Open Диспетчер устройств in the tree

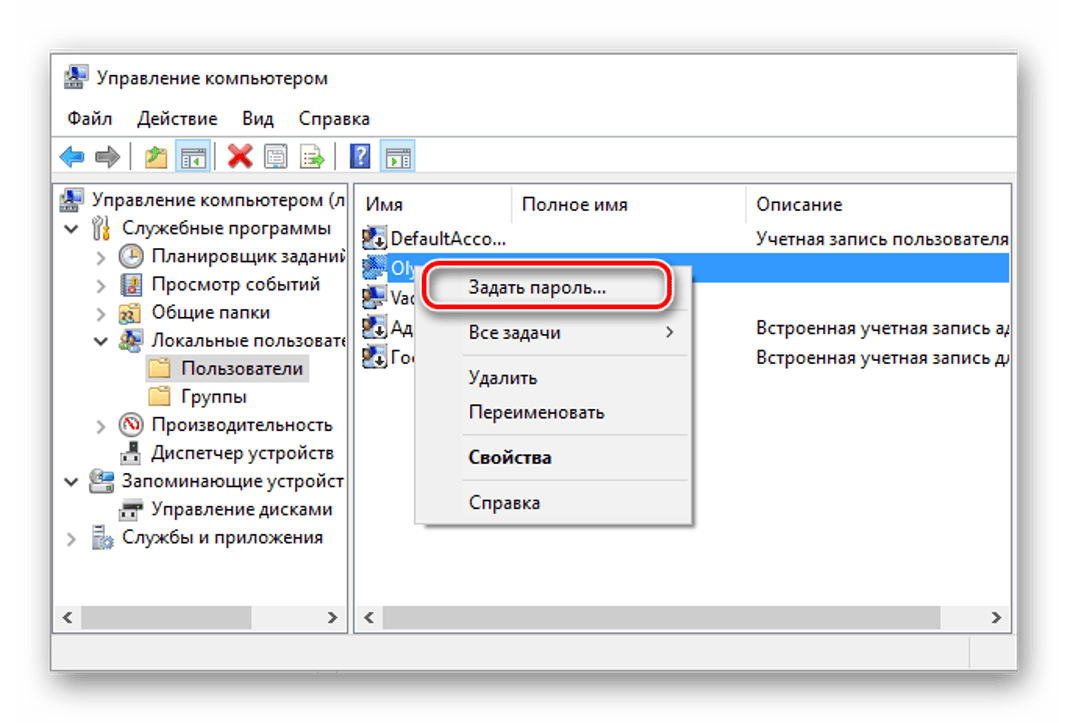242,453
